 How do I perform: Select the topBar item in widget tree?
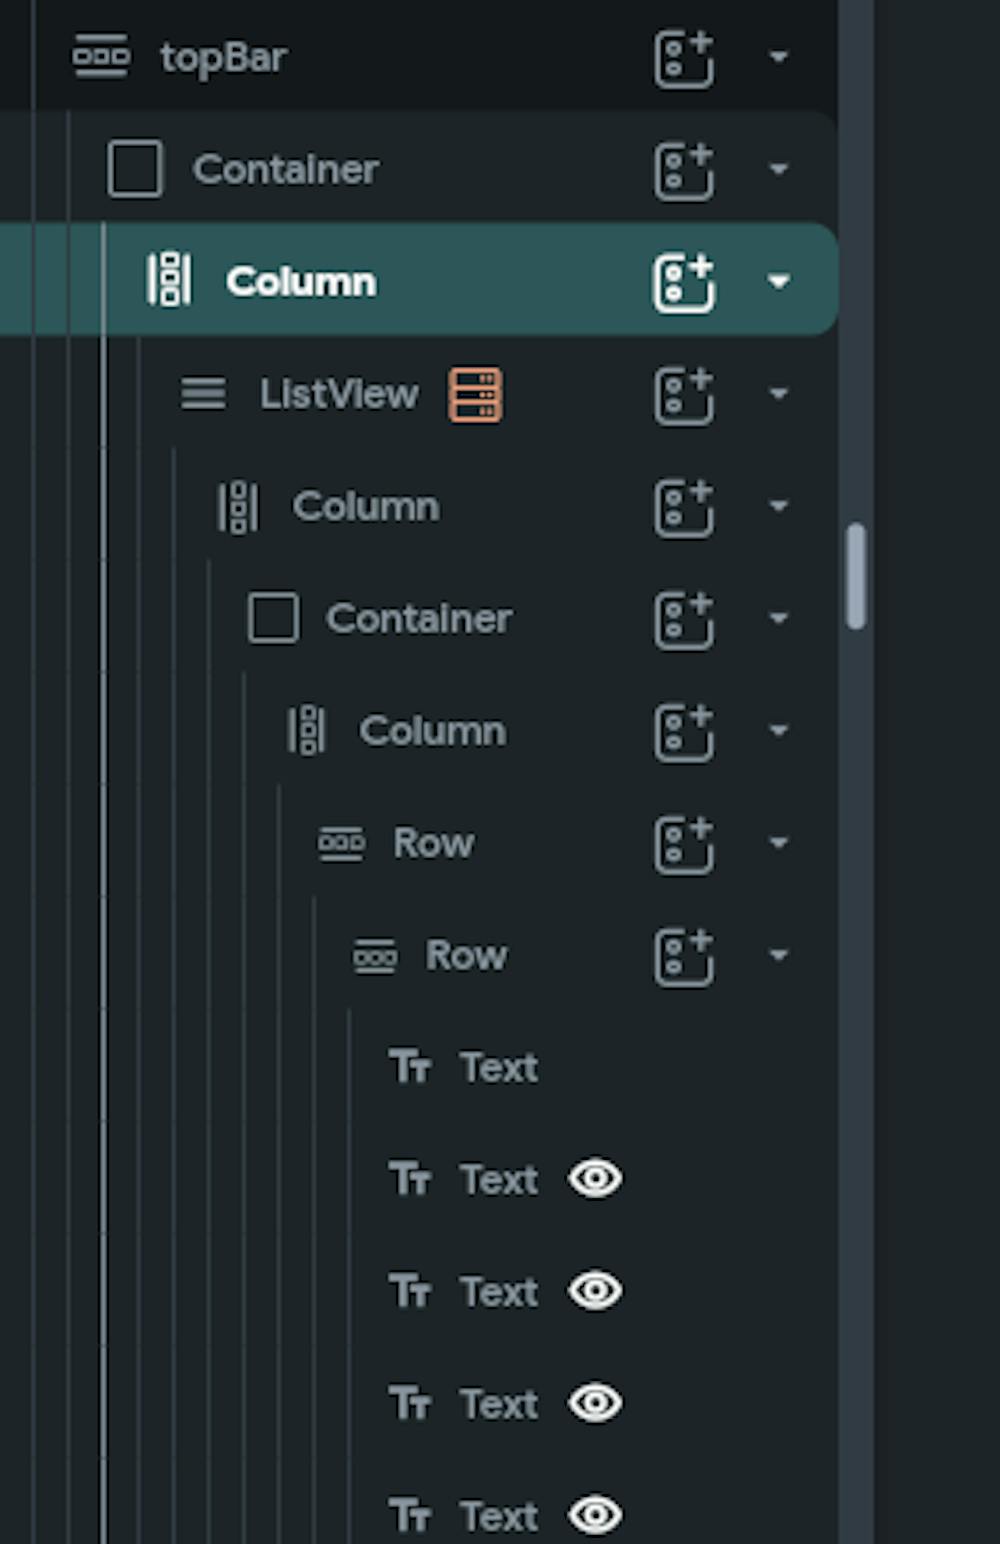[224, 58]
